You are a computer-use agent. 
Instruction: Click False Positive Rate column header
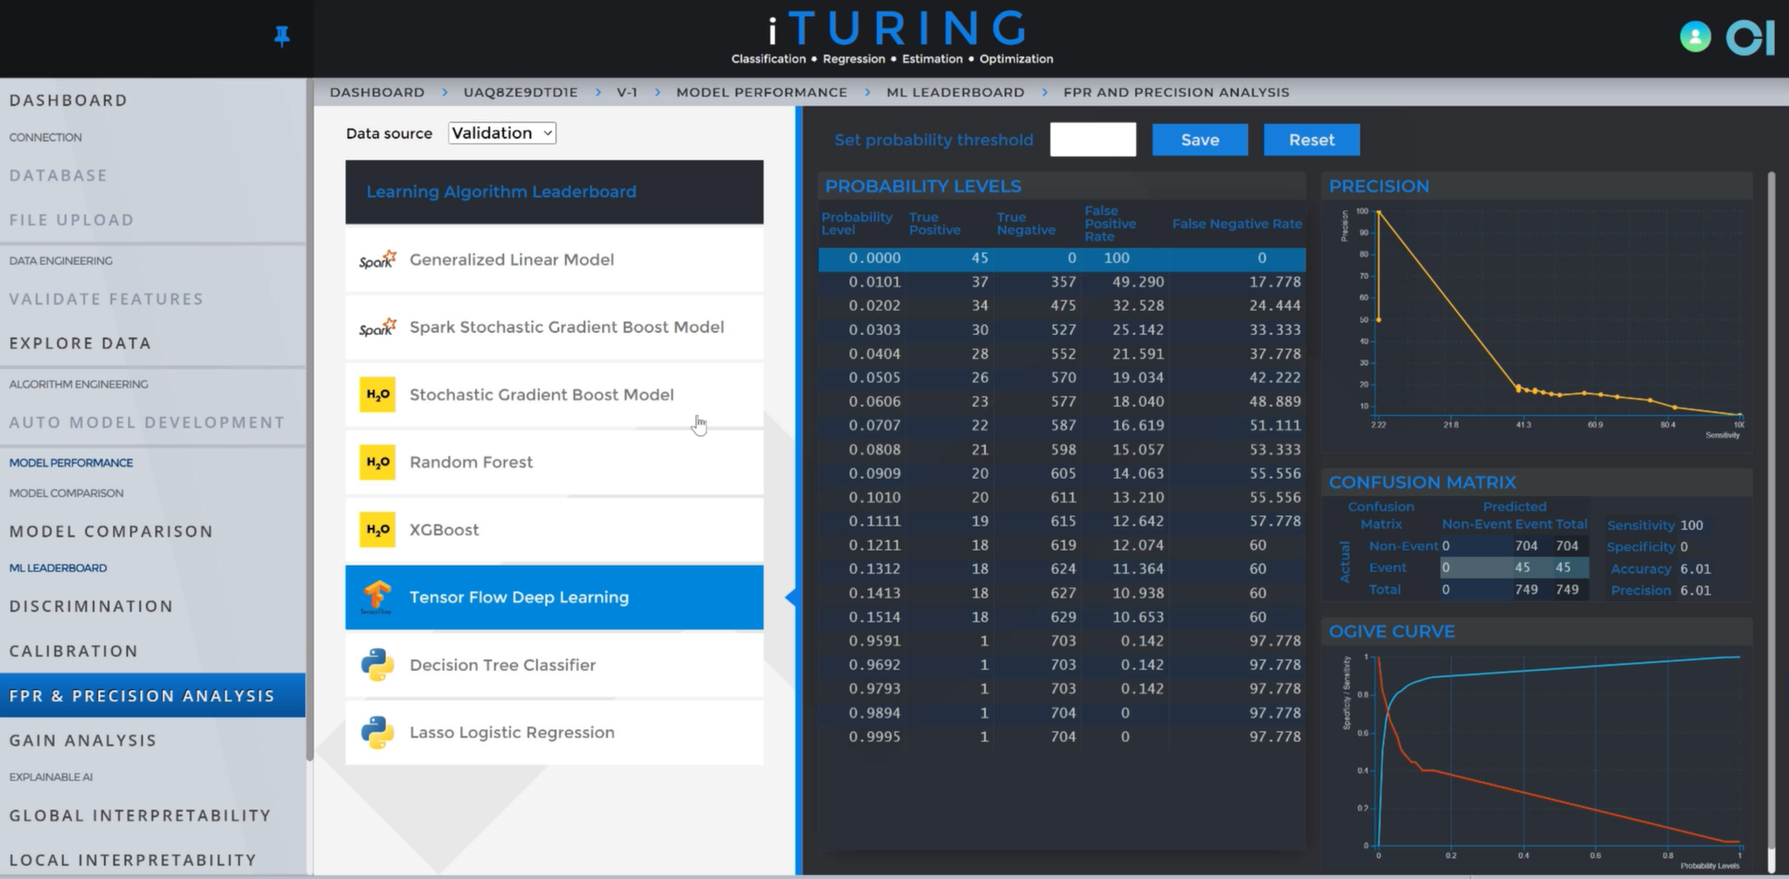point(1110,224)
